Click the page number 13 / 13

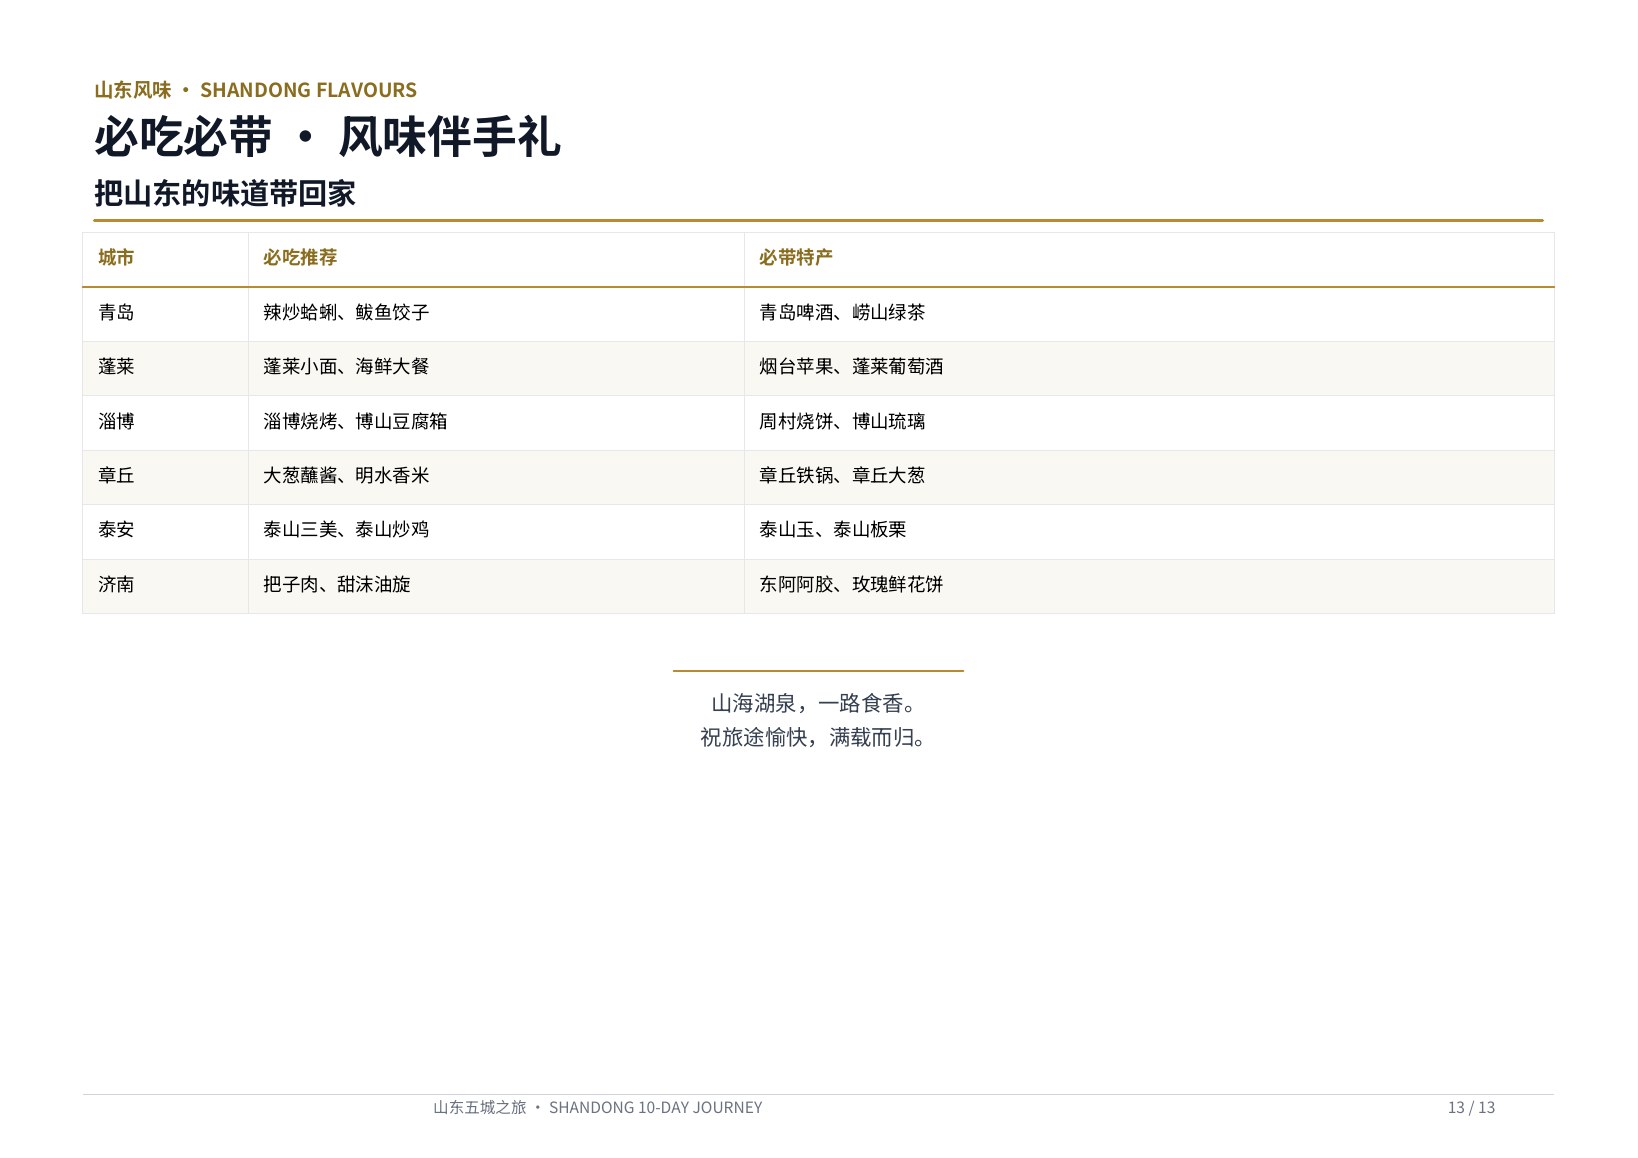pyautogui.click(x=1471, y=1108)
